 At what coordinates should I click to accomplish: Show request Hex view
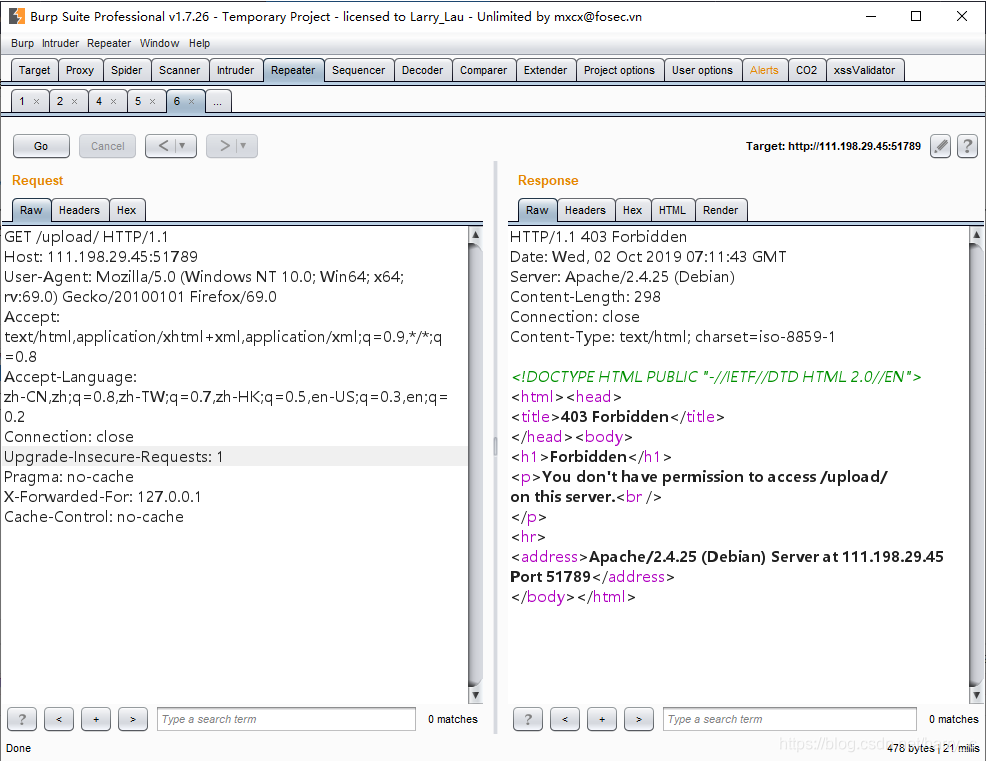[x=126, y=210]
